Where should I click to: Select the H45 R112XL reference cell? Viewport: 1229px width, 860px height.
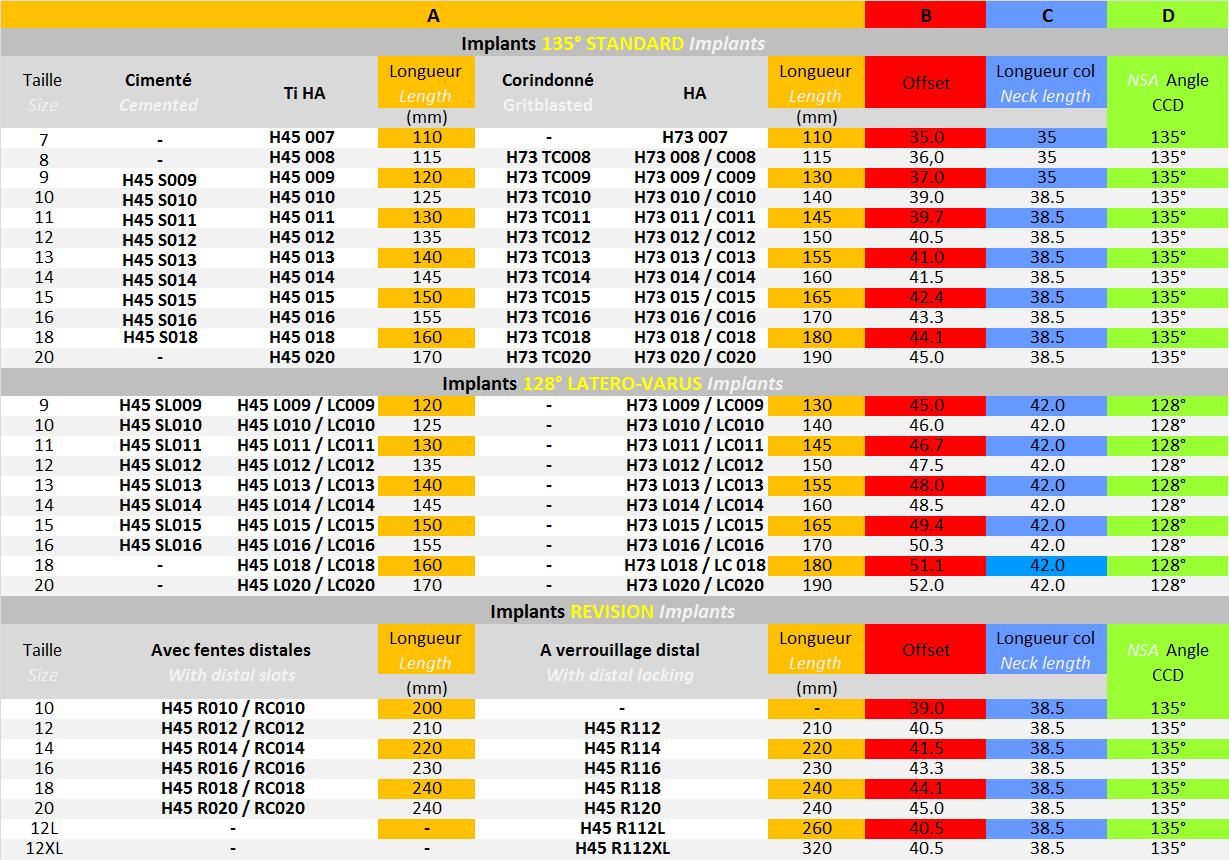click(622, 848)
